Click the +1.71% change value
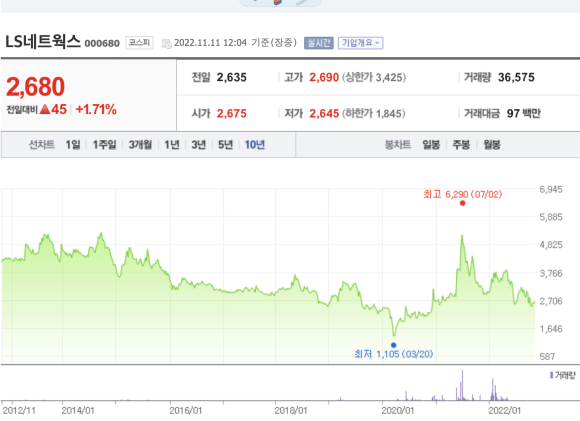The width and height of the screenshot is (580, 421). [x=96, y=110]
